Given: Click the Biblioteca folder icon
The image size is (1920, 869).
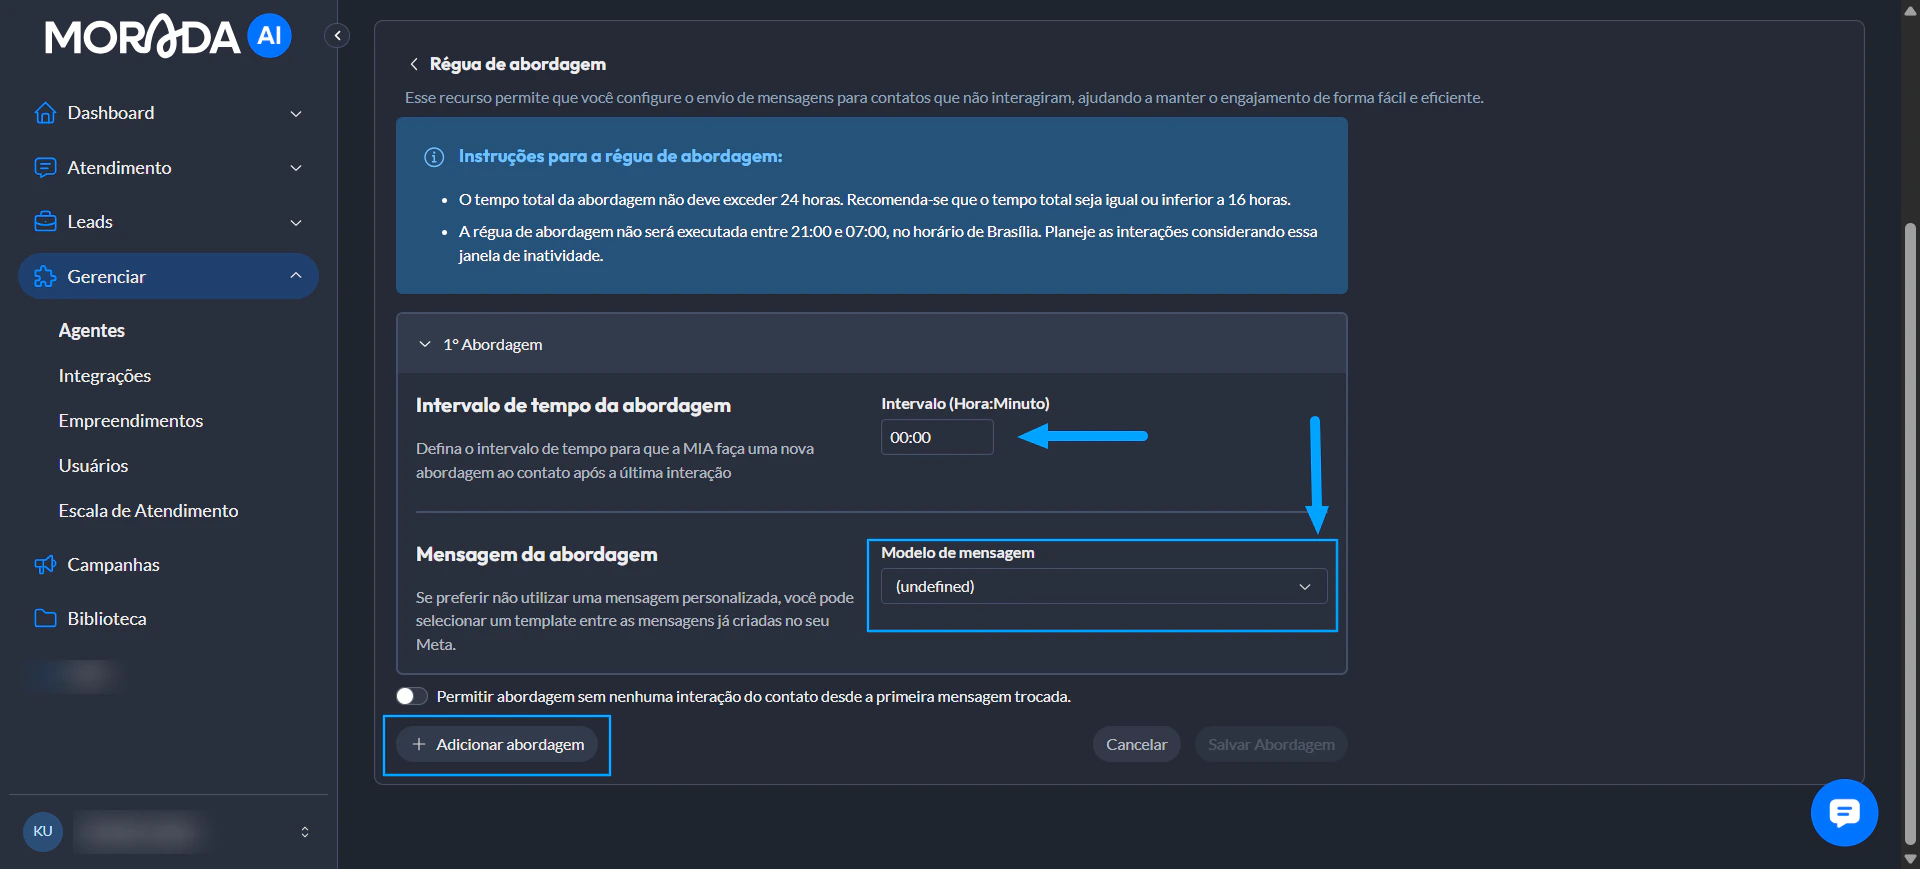Looking at the screenshot, I should 45,619.
